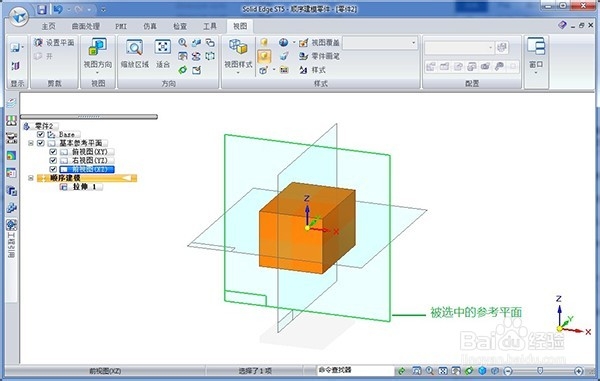Switch to the 主页 ribbon tab
Screen dimensions: 600x381
(49, 26)
